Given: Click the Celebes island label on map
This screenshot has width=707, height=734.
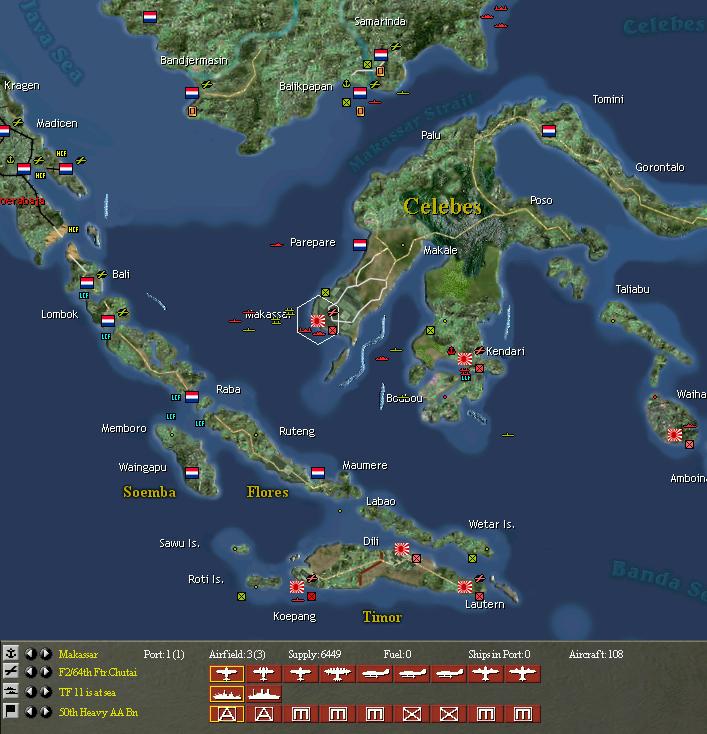Looking at the screenshot, I should coord(442,206).
